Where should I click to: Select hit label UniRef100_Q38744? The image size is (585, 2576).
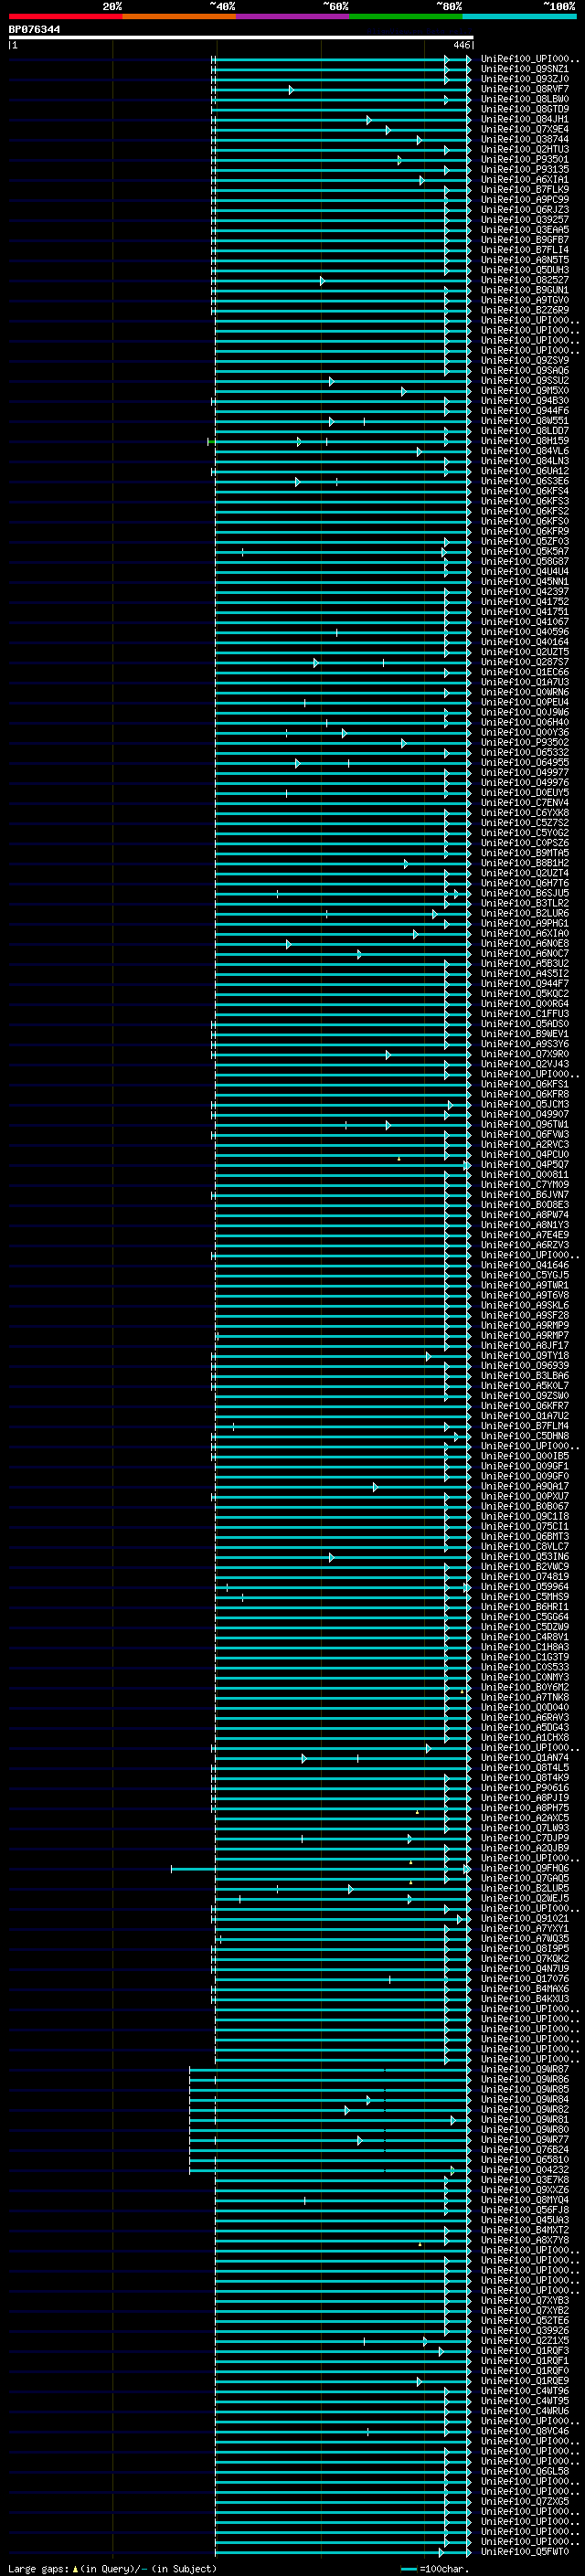(x=524, y=139)
